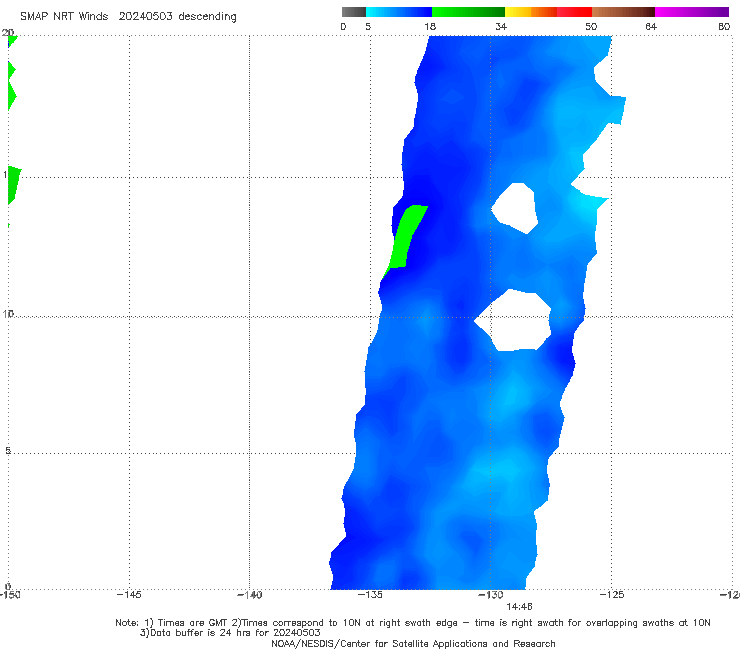Screen dimensions: 740x650
Task: Click the color bar label "18"
Action: click(x=430, y=26)
